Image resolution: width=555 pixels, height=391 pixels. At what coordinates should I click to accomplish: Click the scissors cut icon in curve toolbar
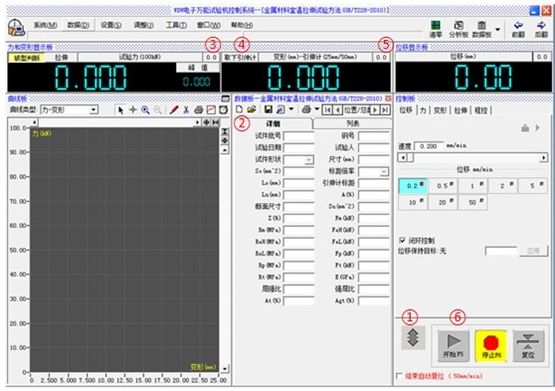[x=186, y=110]
